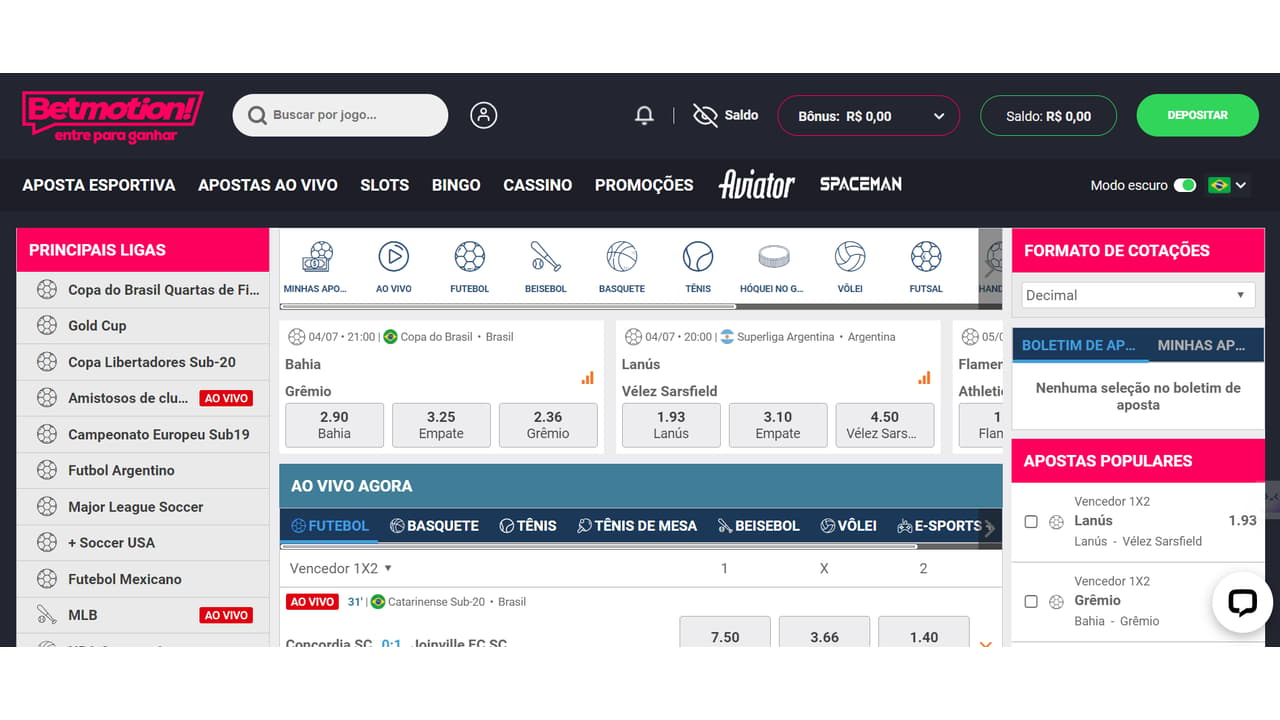
Task: Advance live sports tabs with right arrow
Action: click(989, 529)
